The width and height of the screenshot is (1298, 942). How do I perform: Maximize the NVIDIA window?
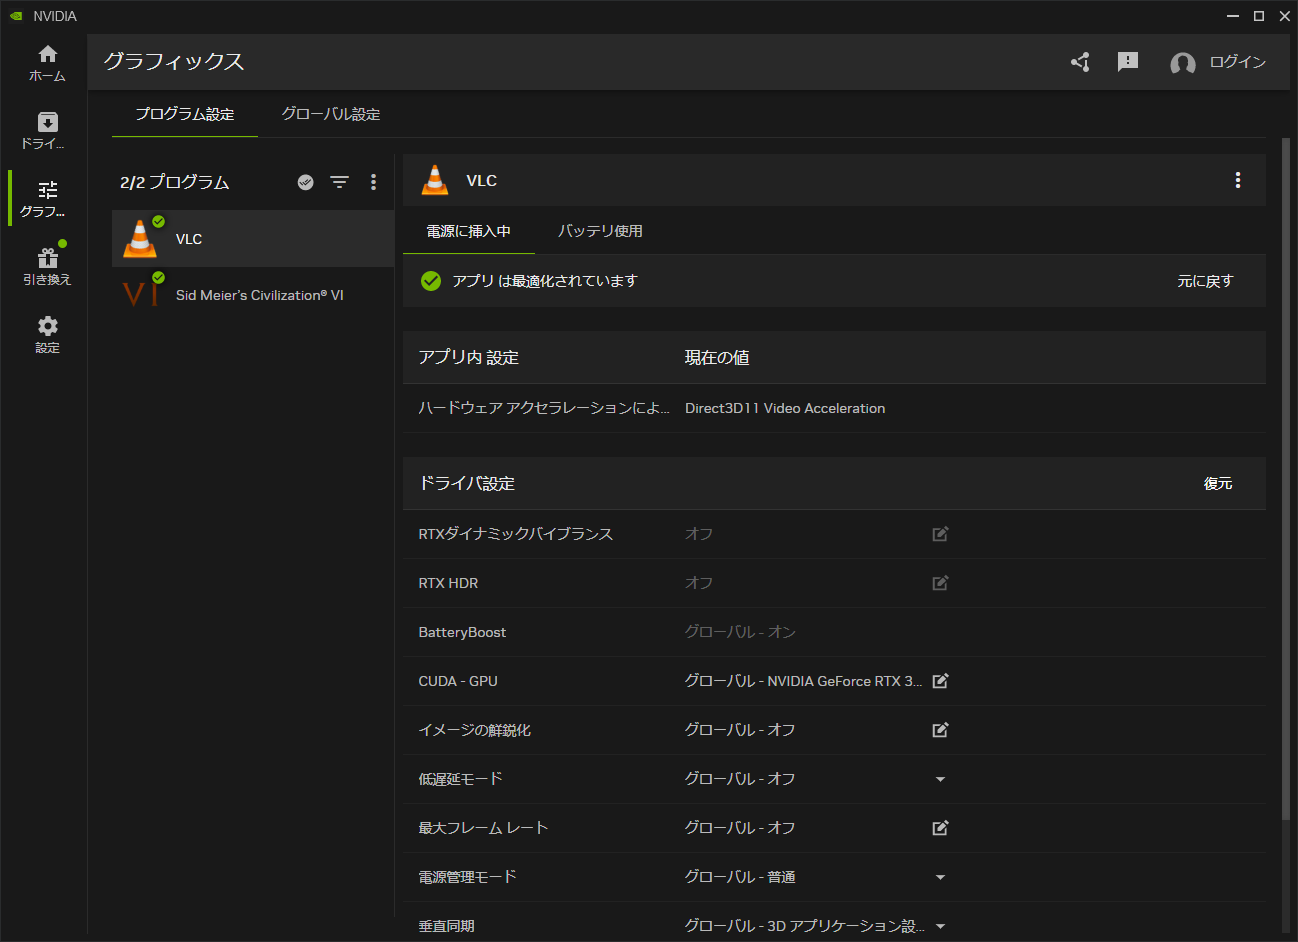[x=1259, y=16]
